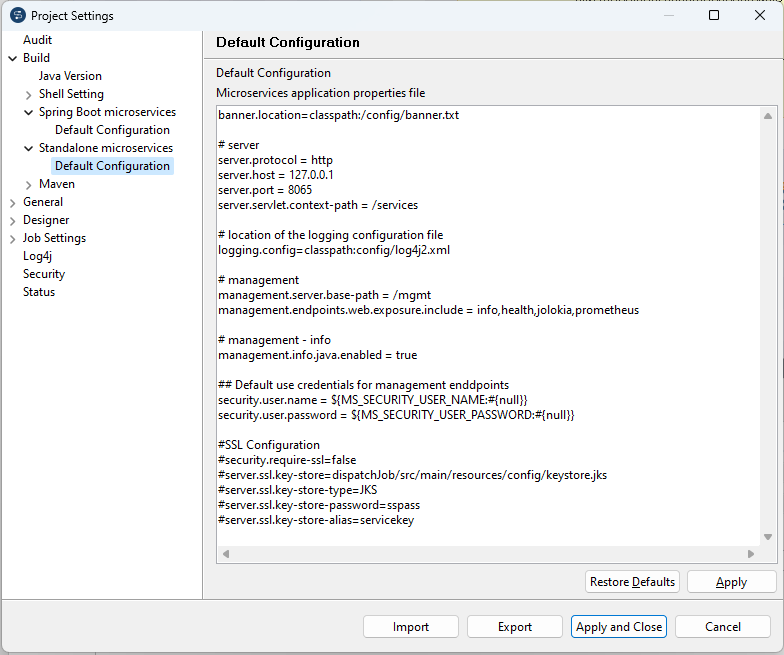Image resolution: width=784 pixels, height=655 pixels.
Task: Expand the General settings node
Action: tap(12, 203)
